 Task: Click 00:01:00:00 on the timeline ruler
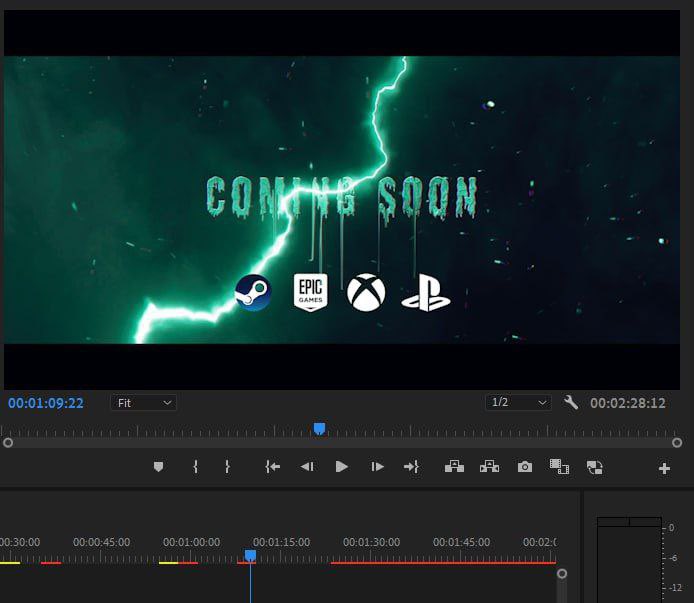pos(191,542)
